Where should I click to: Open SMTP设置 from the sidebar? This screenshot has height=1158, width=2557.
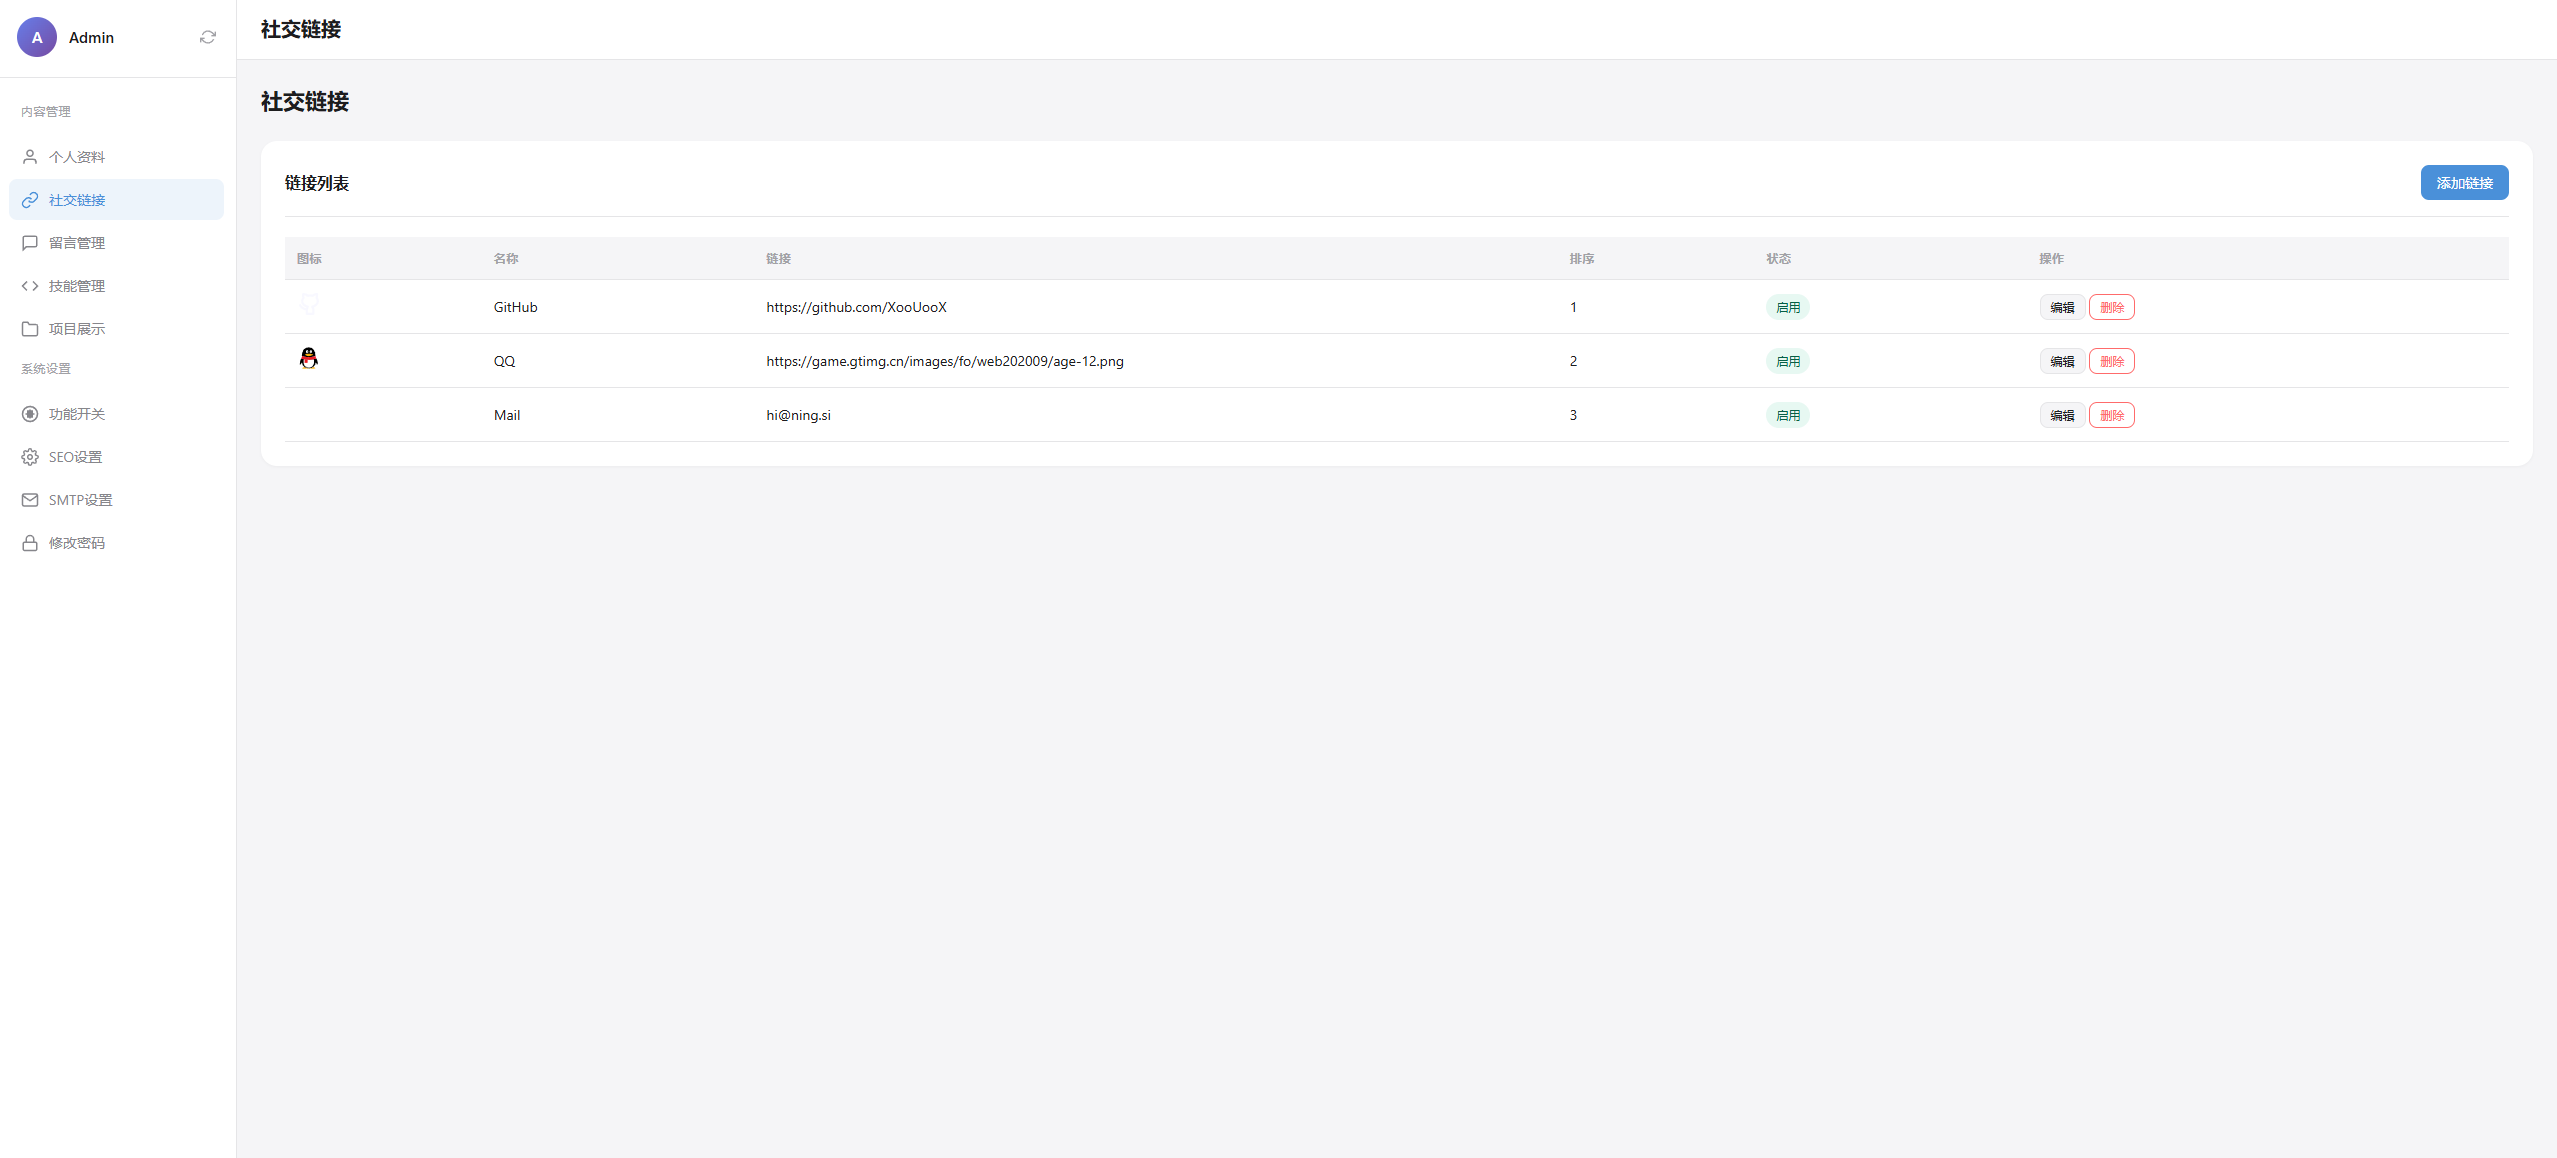point(80,500)
